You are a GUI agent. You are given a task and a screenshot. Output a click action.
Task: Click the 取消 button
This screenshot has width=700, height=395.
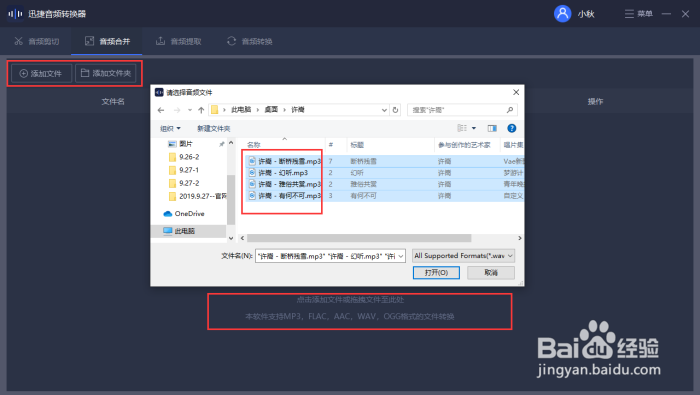(x=491, y=272)
